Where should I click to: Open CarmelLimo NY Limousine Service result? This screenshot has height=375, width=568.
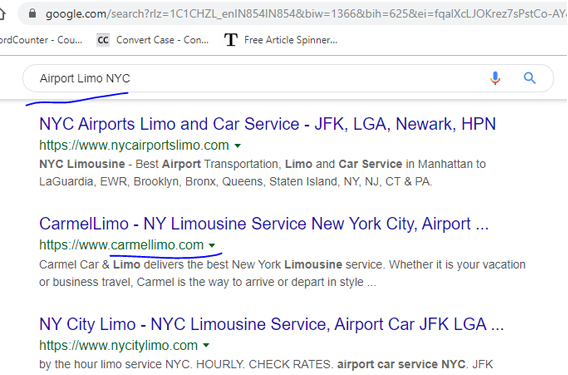point(264,224)
